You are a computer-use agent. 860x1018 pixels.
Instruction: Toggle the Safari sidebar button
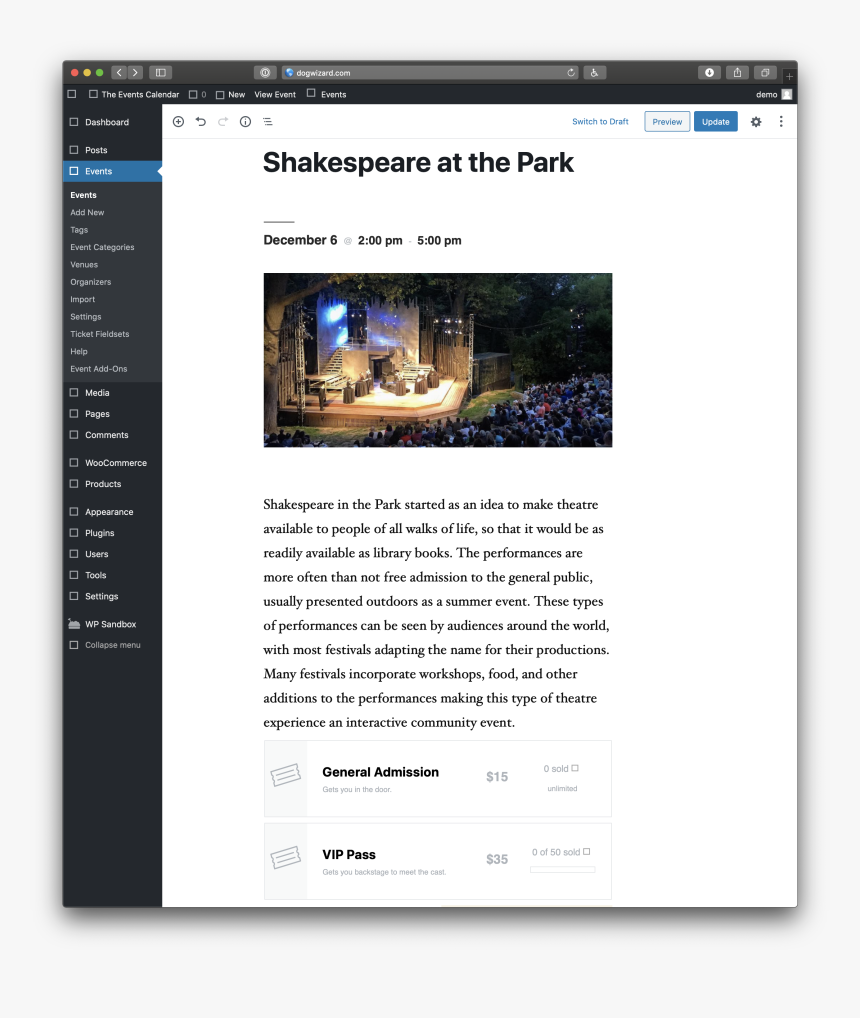pos(160,72)
